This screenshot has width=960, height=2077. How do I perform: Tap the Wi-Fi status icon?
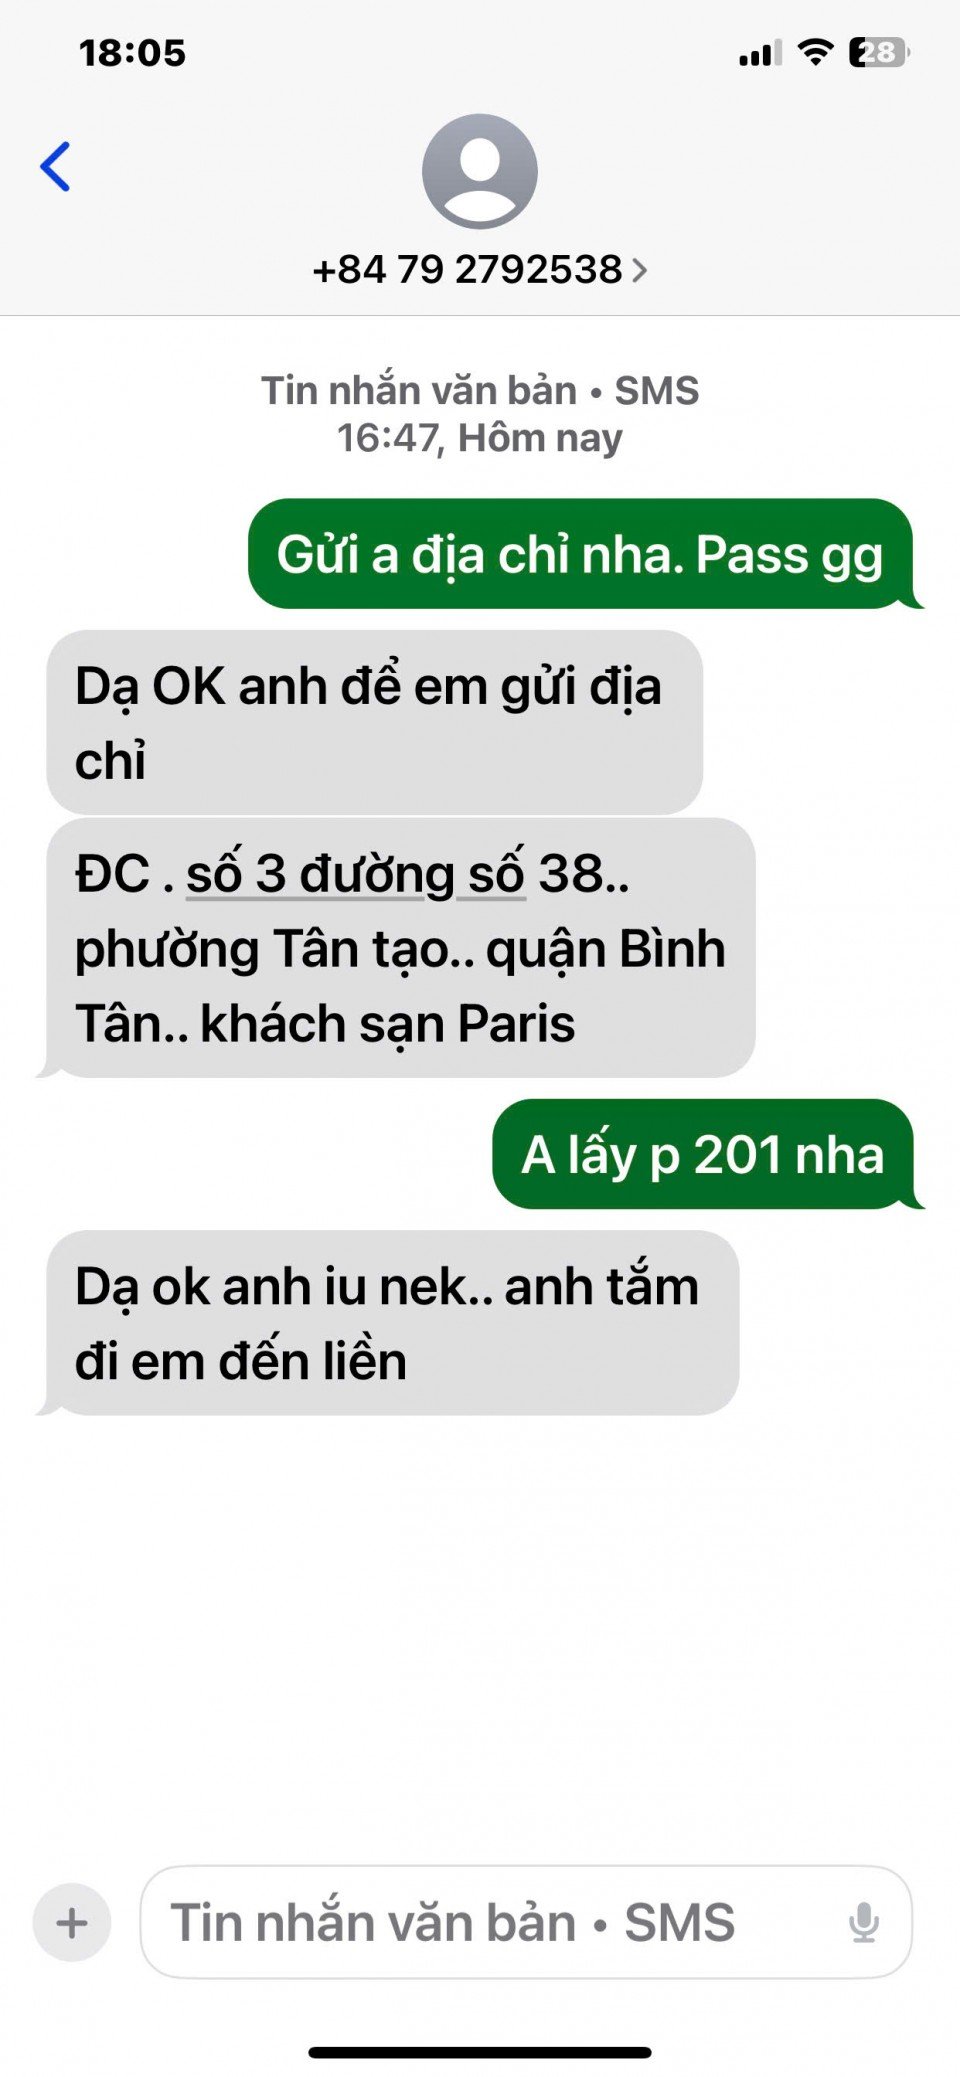tap(815, 52)
